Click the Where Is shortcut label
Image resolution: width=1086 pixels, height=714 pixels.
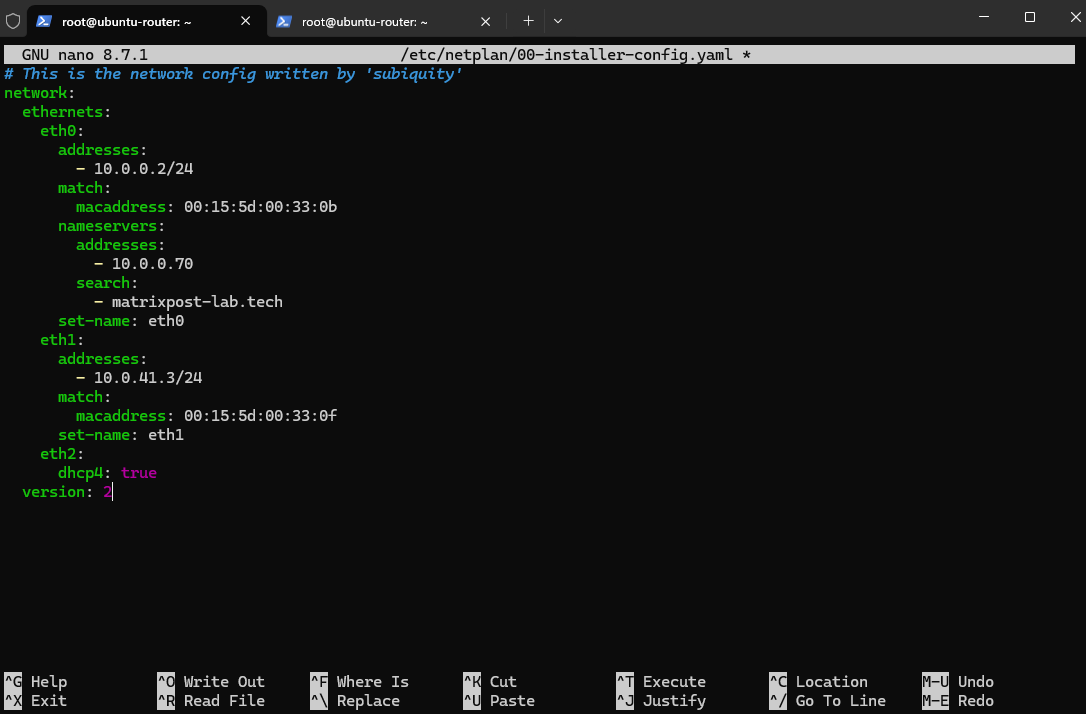coord(373,681)
